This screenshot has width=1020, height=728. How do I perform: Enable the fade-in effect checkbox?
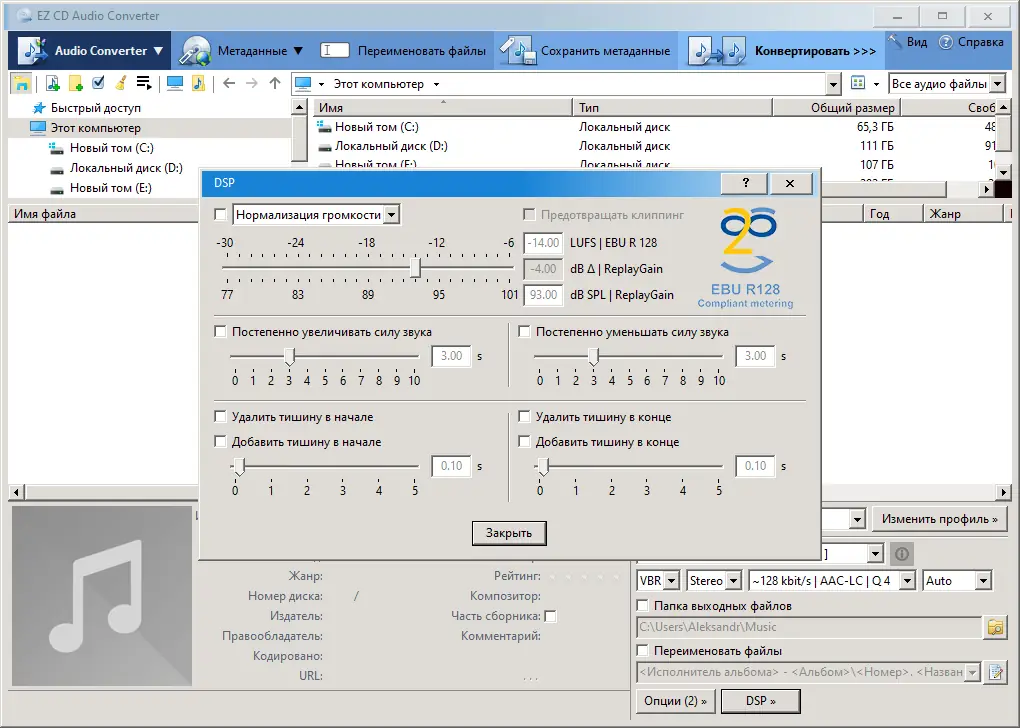pos(218,332)
